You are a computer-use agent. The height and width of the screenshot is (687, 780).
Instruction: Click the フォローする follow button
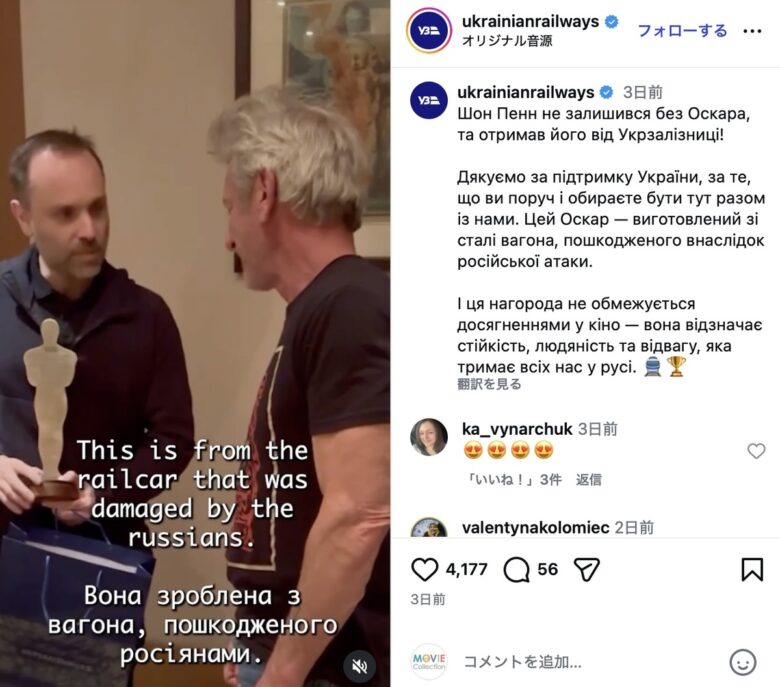(682, 31)
